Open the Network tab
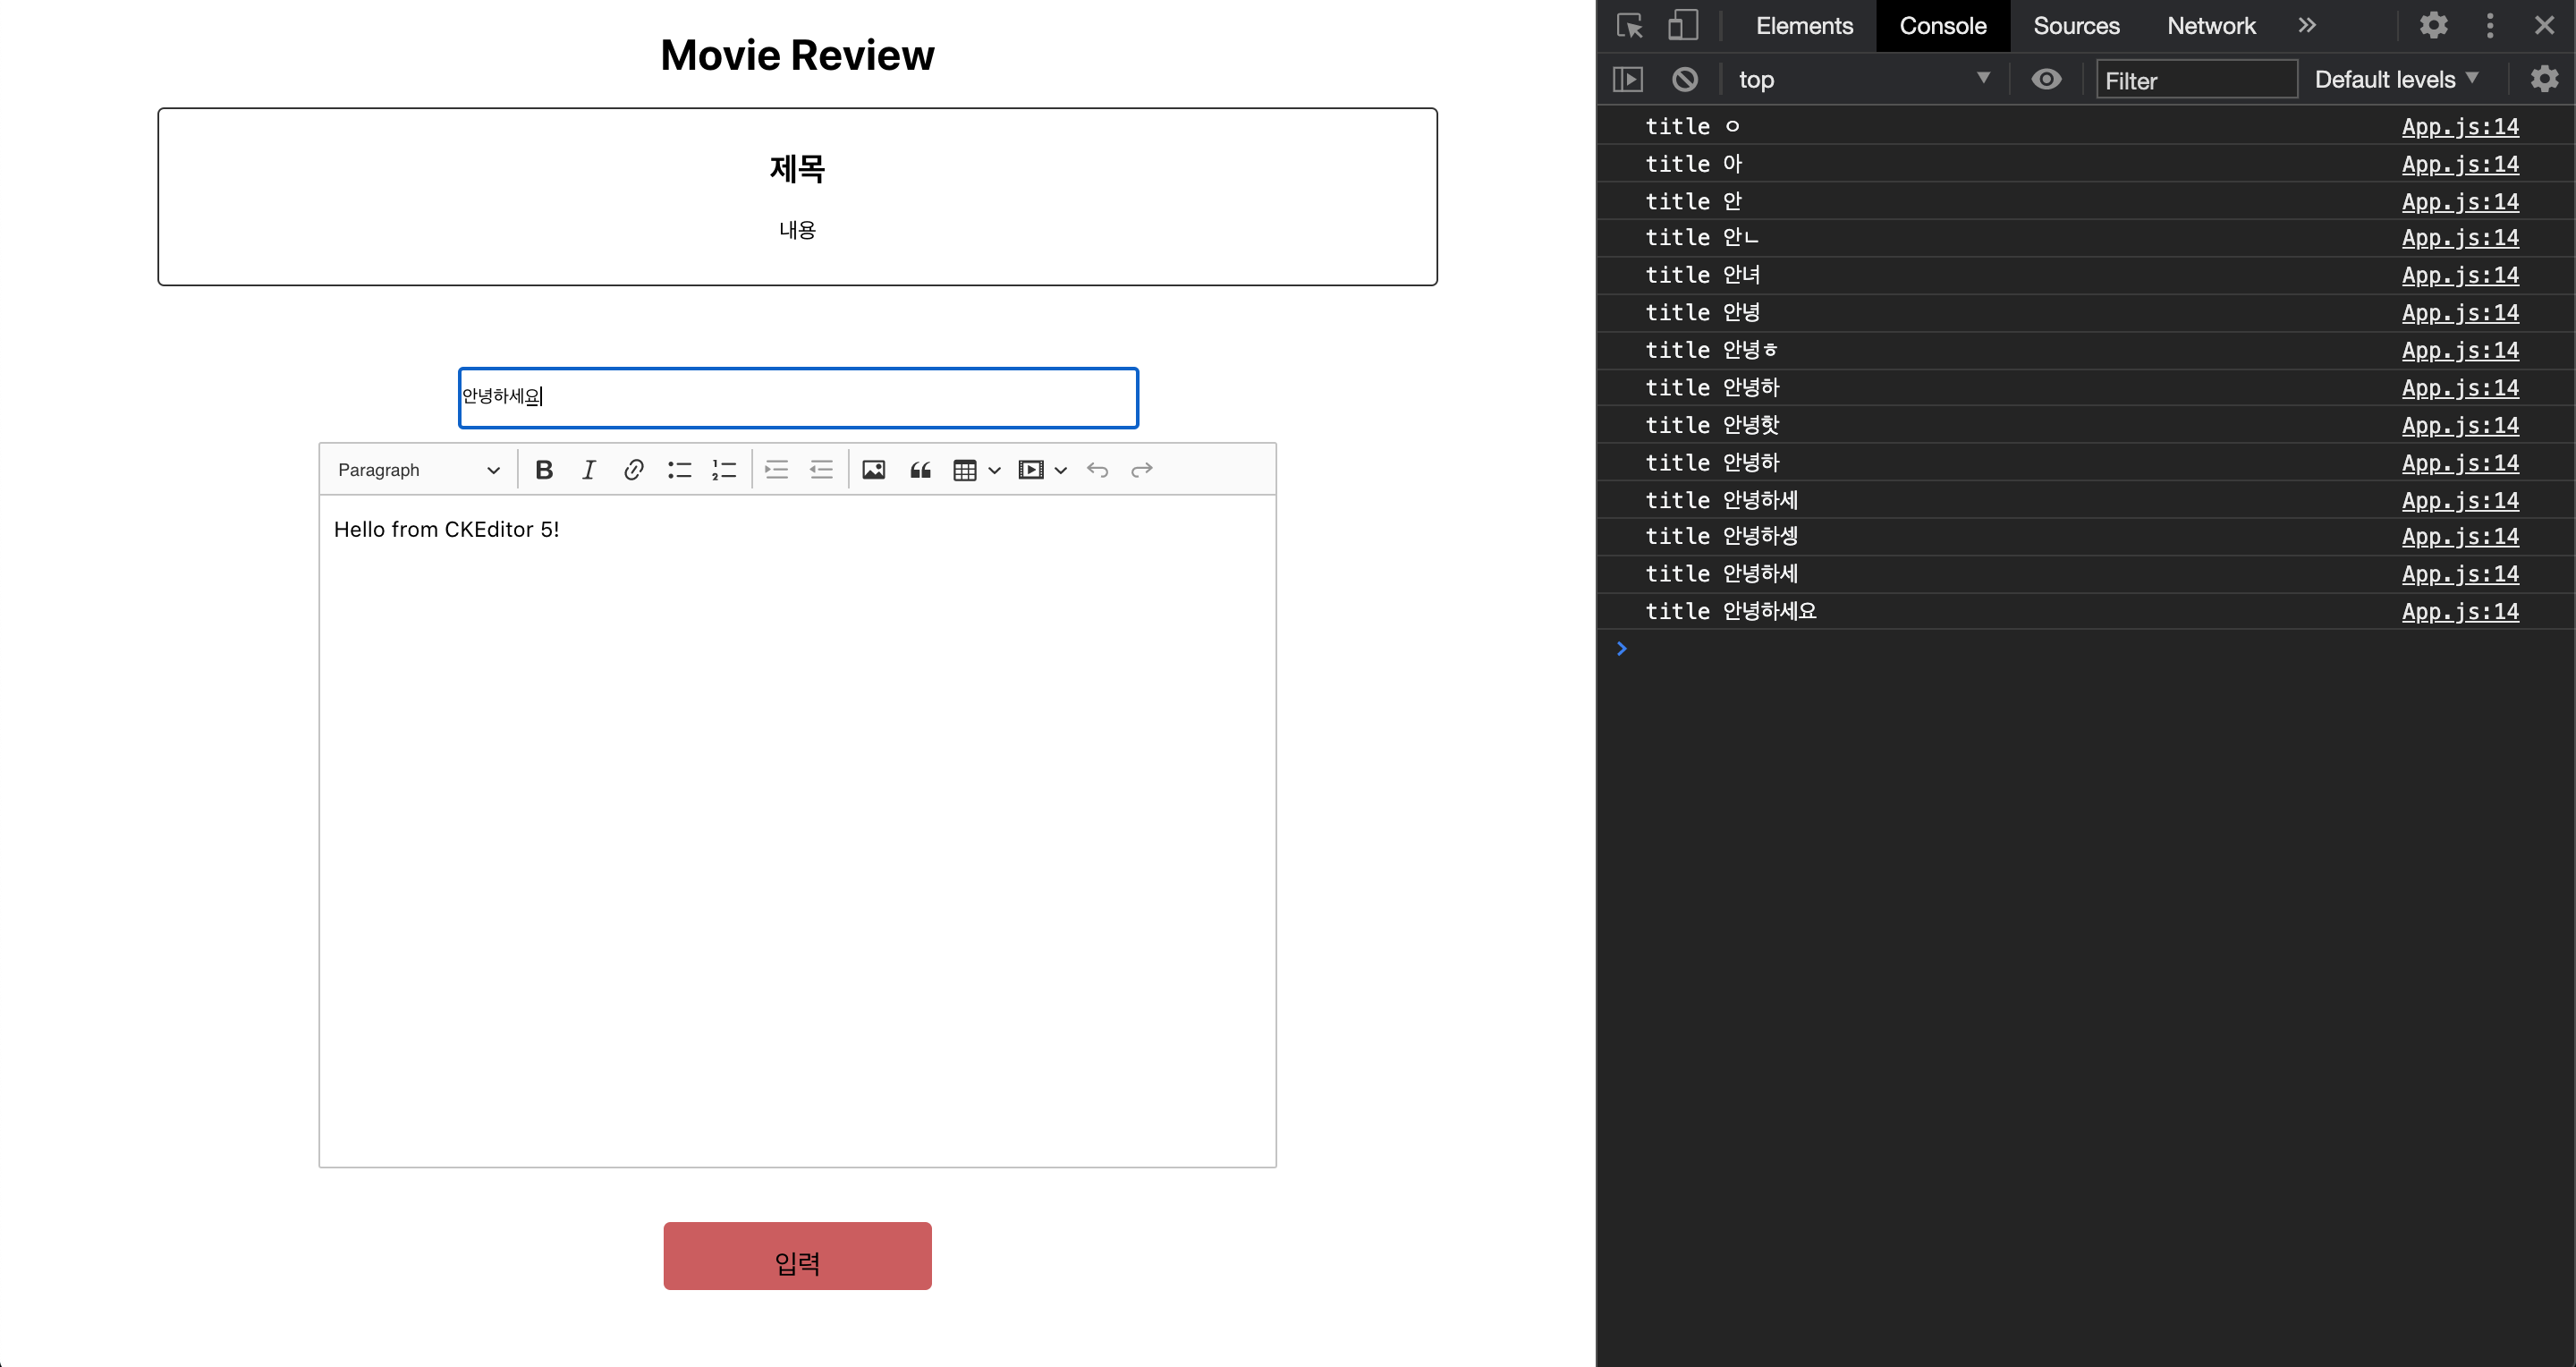The image size is (2576, 1367). click(x=2210, y=26)
